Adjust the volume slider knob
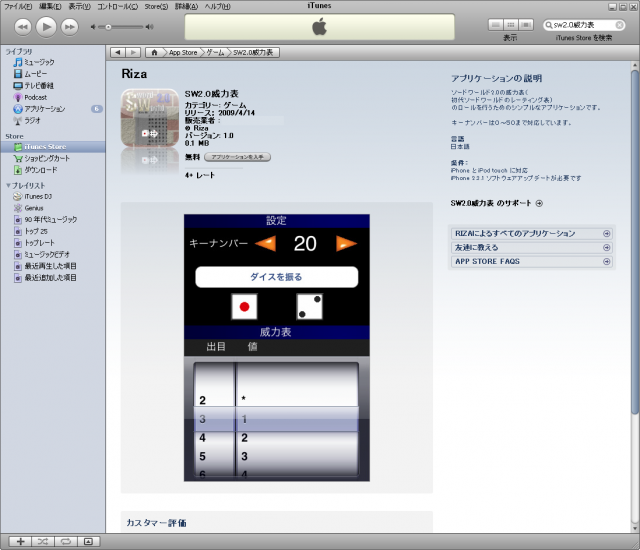640x550 pixels. pyautogui.click(x=108, y=27)
